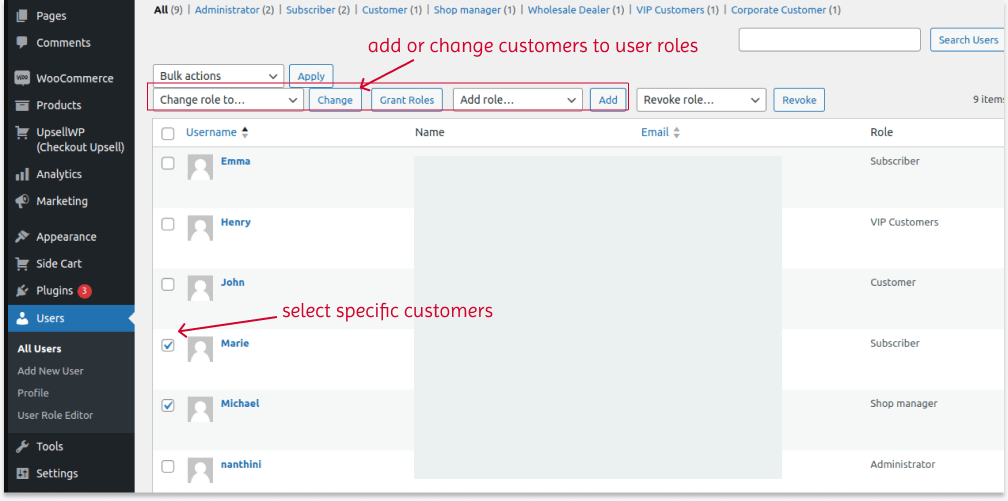Click the Grant Roles button

407,100
